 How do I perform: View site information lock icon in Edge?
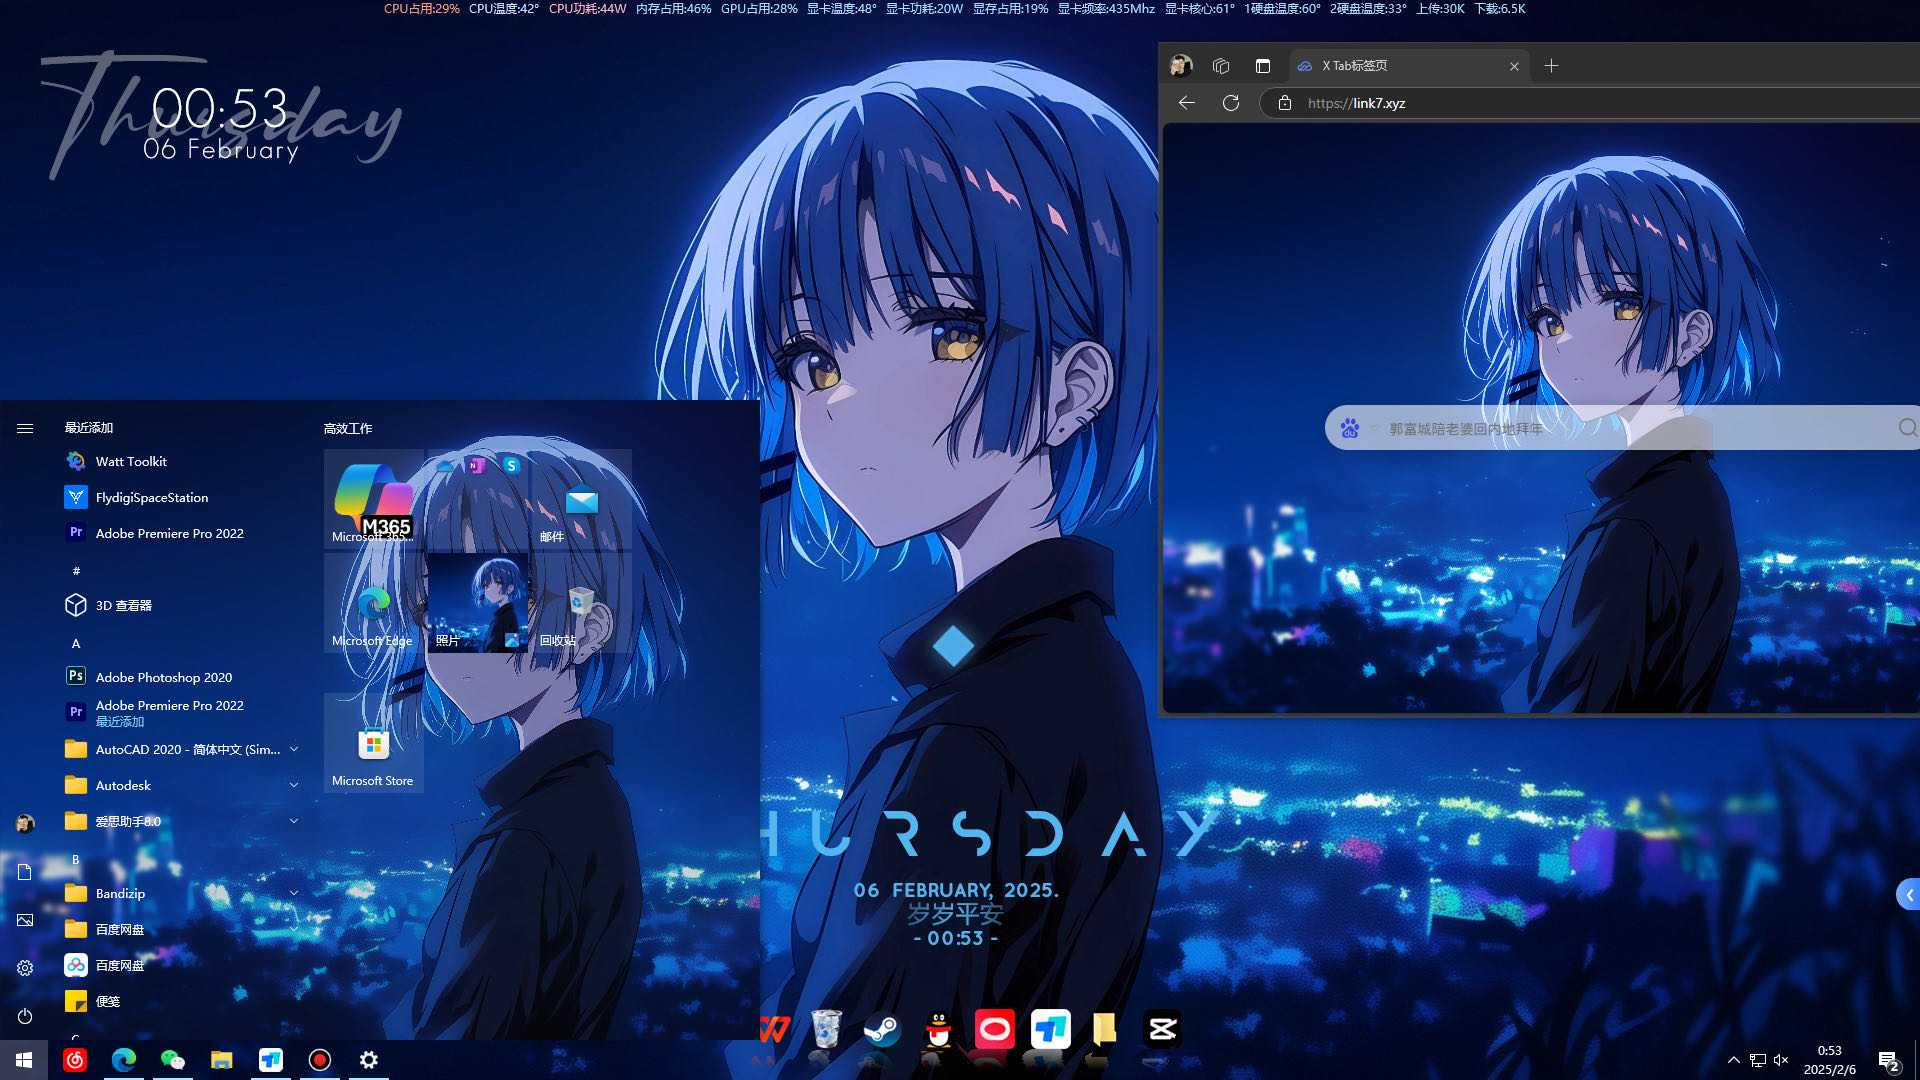point(1285,103)
